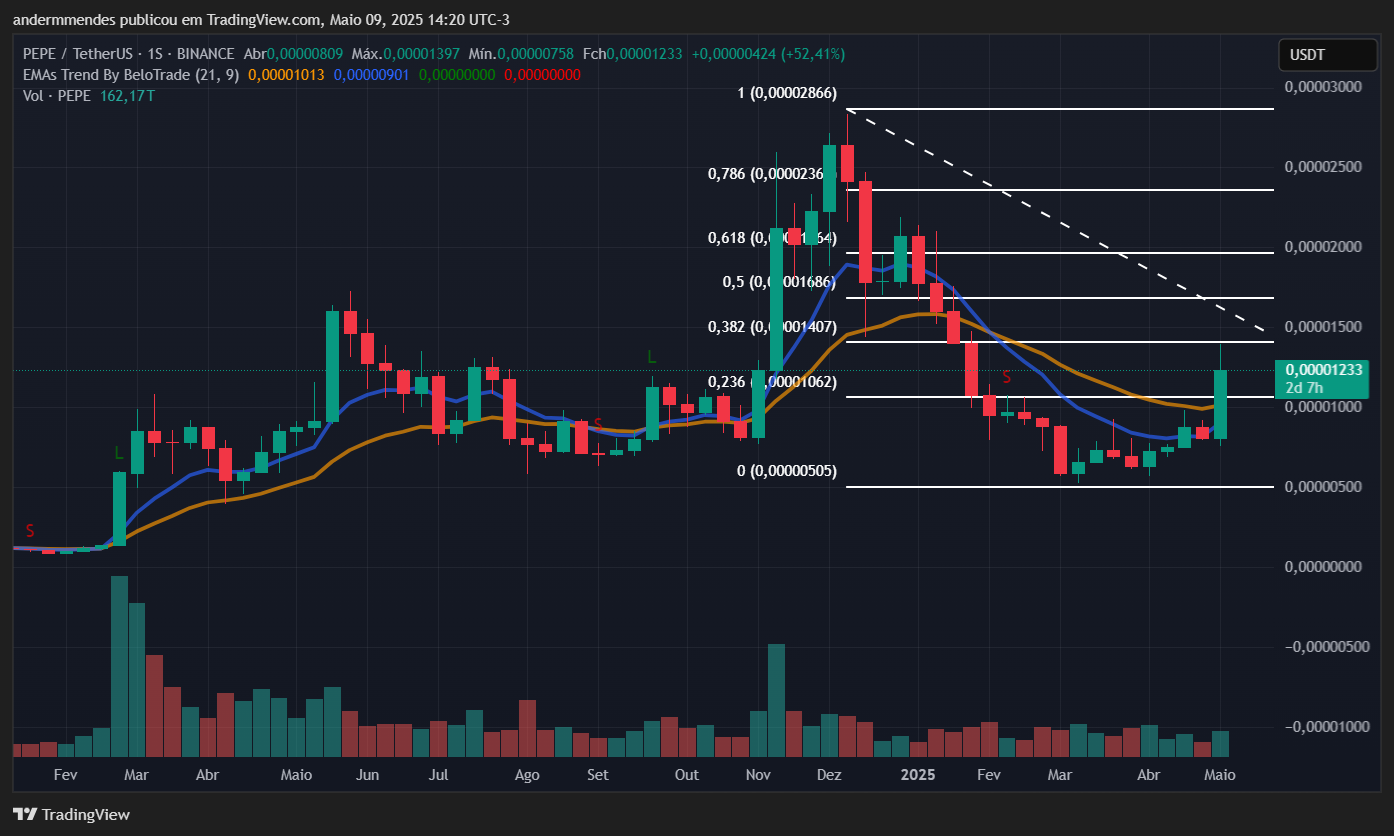Select the 0,786 Fibonacci level label
The width and height of the screenshot is (1394, 836).
coord(772,174)
